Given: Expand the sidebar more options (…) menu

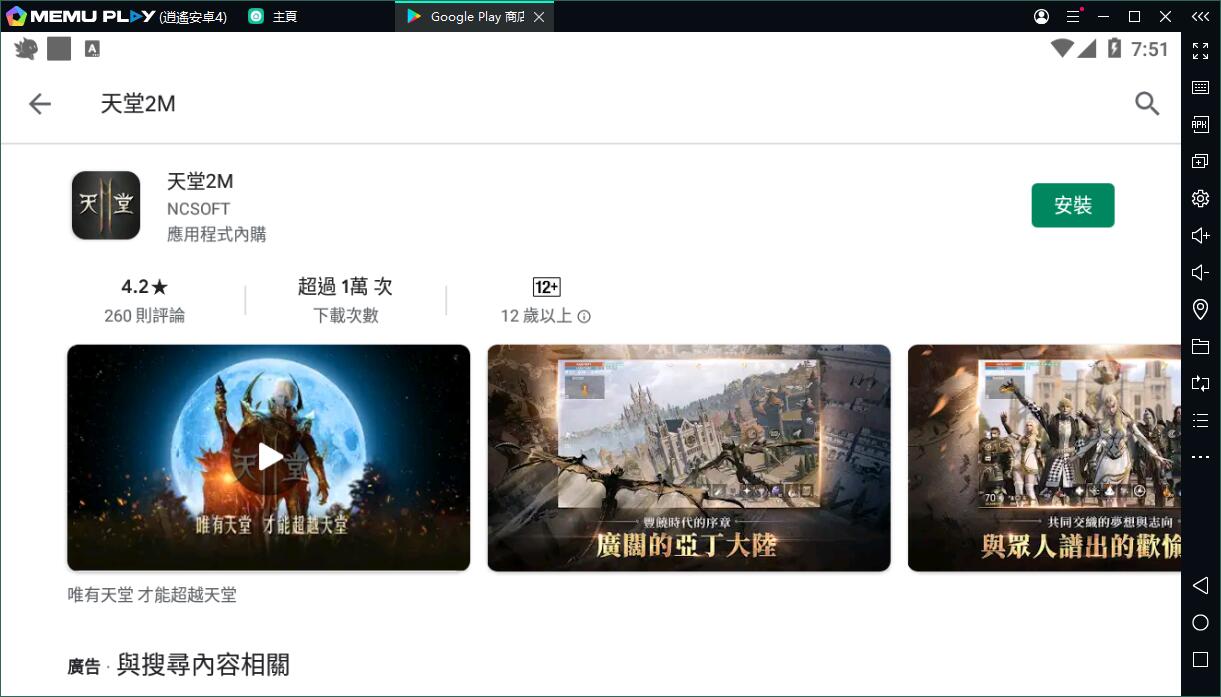Looking at the screenshot, I should tap(1199, 457).
